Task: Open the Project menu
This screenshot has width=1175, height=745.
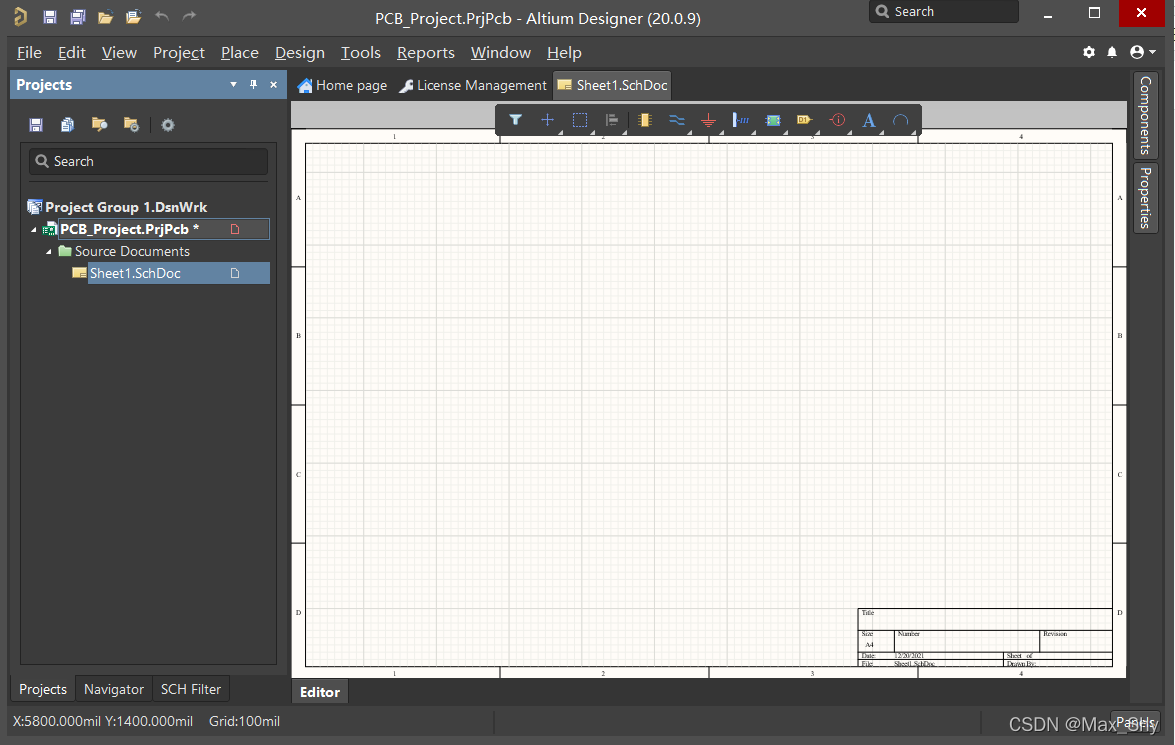Action: coord(178,52)
